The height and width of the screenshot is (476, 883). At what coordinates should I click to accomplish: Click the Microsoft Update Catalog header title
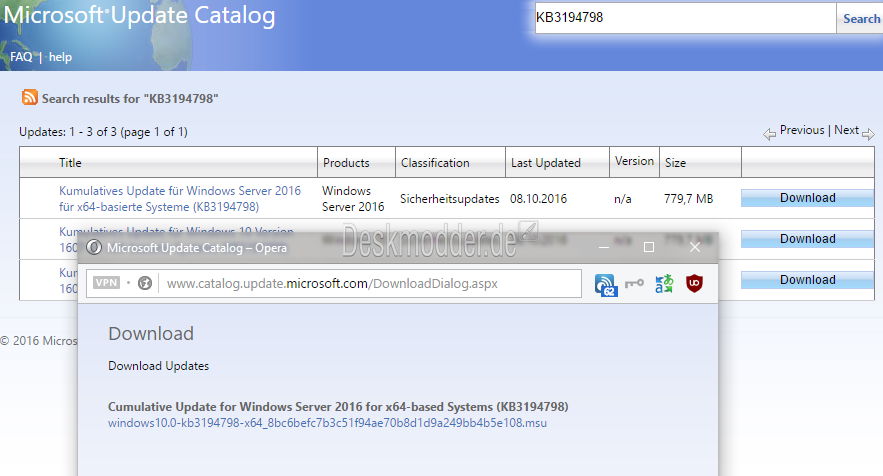click(x=139, y=16)
